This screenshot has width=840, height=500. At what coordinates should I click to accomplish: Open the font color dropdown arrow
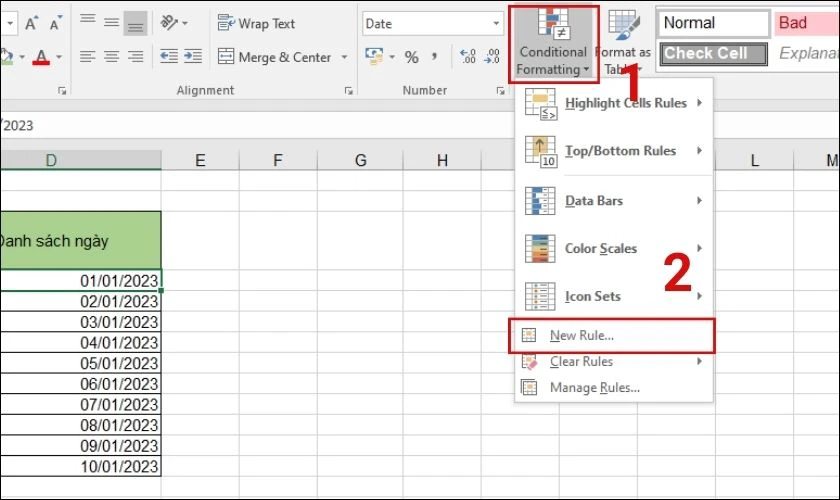click(x=59, y=57)
